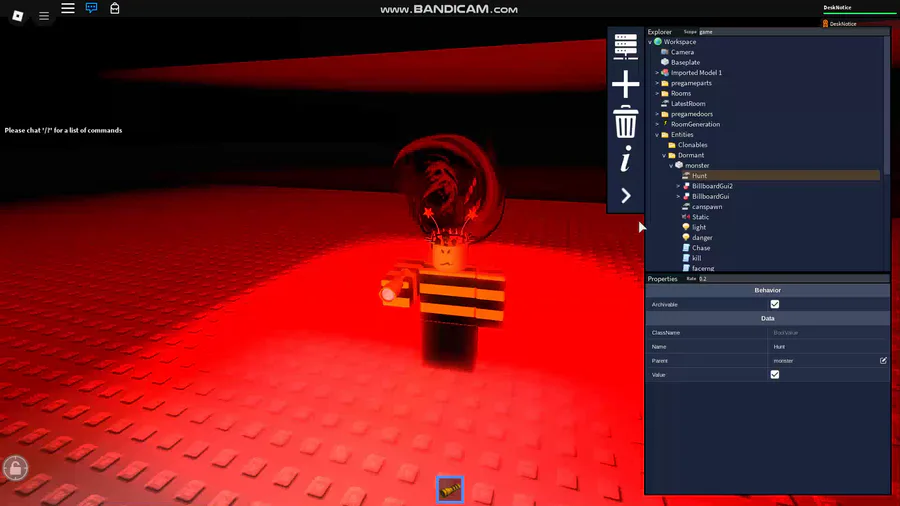Toggle the Value property checkbox
This screenshot has width=900, height=506.
point(775,375)
